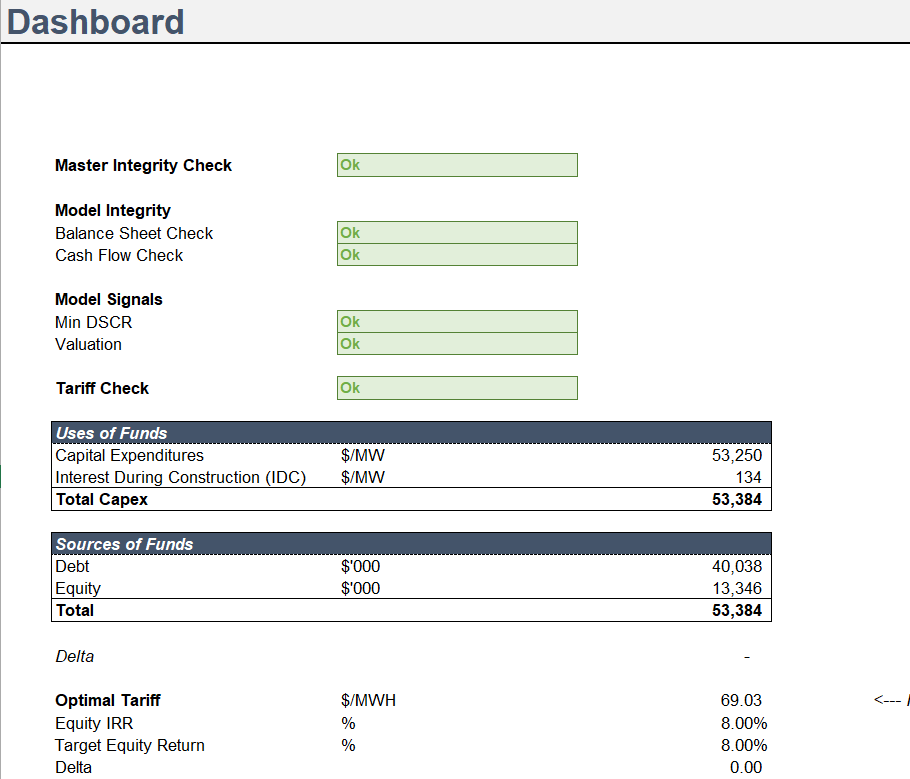910x779 pixels.
Task: Select the Uses of Funds header
Action: 112,433
